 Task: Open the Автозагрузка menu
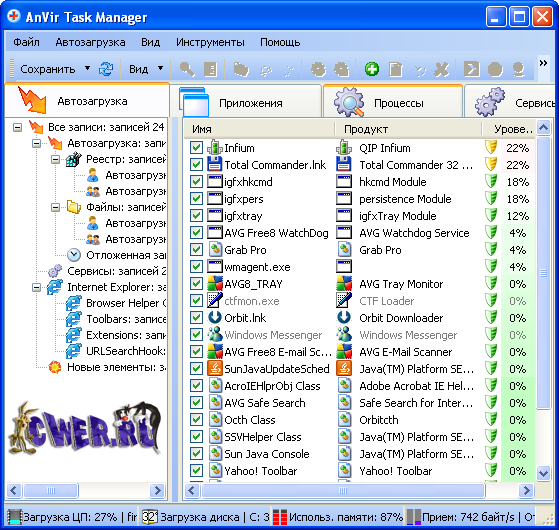[x=90, y=42]
